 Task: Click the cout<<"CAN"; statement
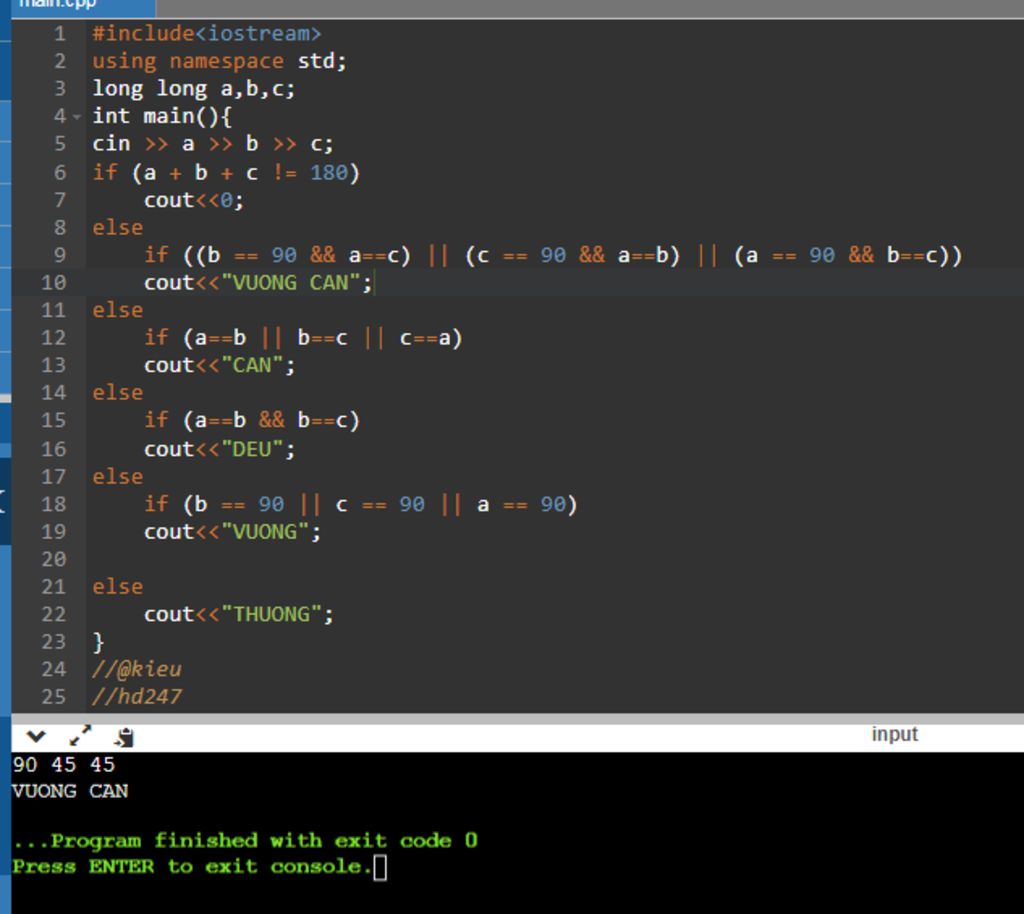219,366
